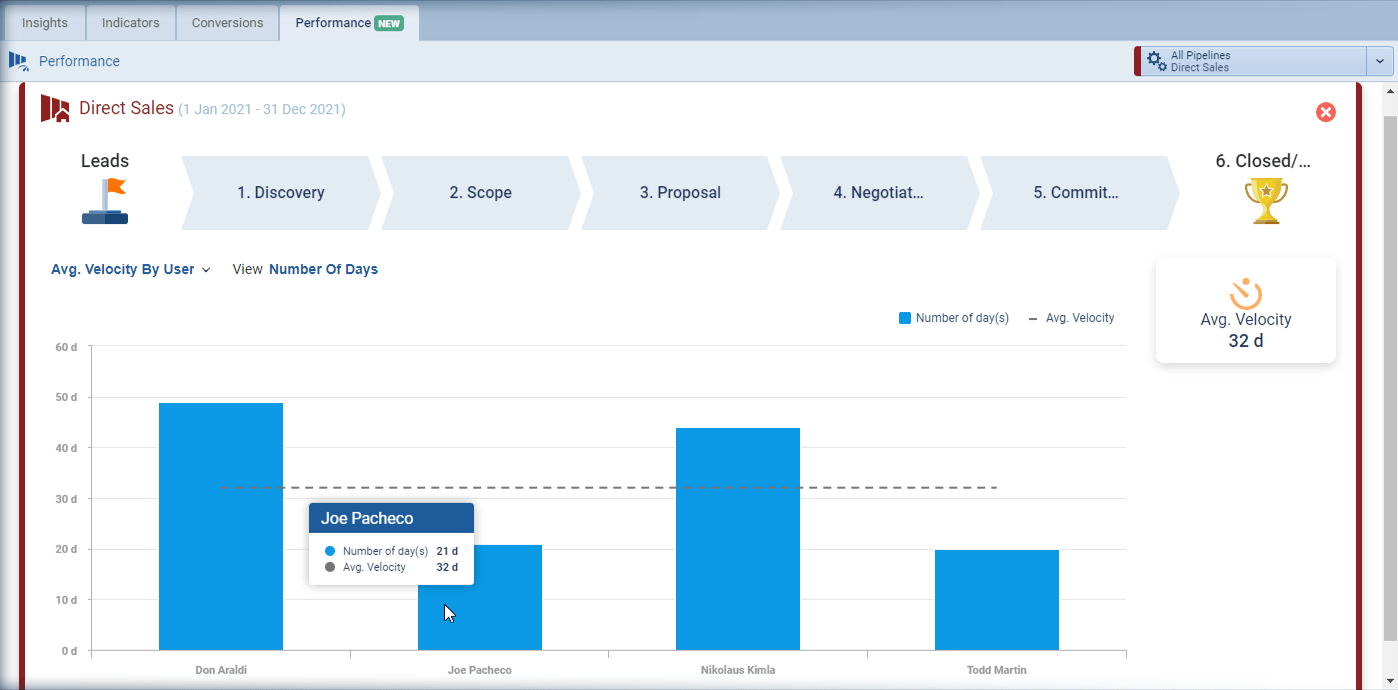Click the pipeline settings gear icon
1398x690 pixels.
[x=1156, y=61]
